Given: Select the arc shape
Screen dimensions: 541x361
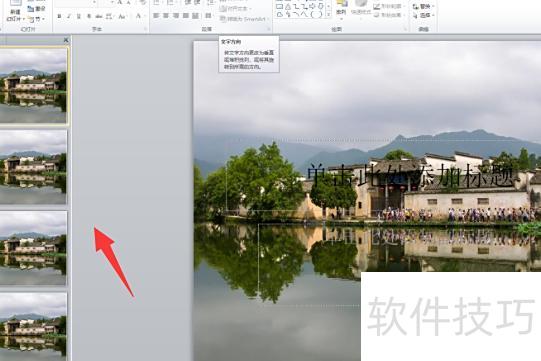Looking at the screenshot, I should 296,14.
